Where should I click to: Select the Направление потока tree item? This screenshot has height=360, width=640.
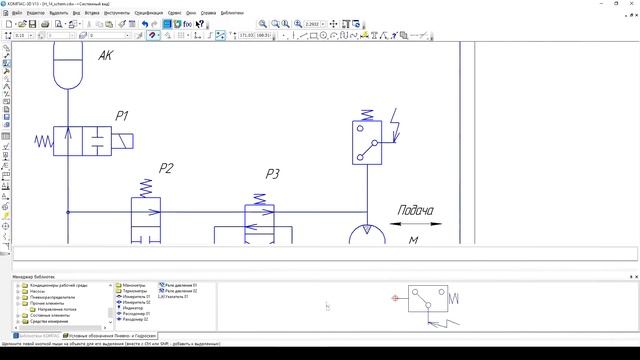pos(57,309)
